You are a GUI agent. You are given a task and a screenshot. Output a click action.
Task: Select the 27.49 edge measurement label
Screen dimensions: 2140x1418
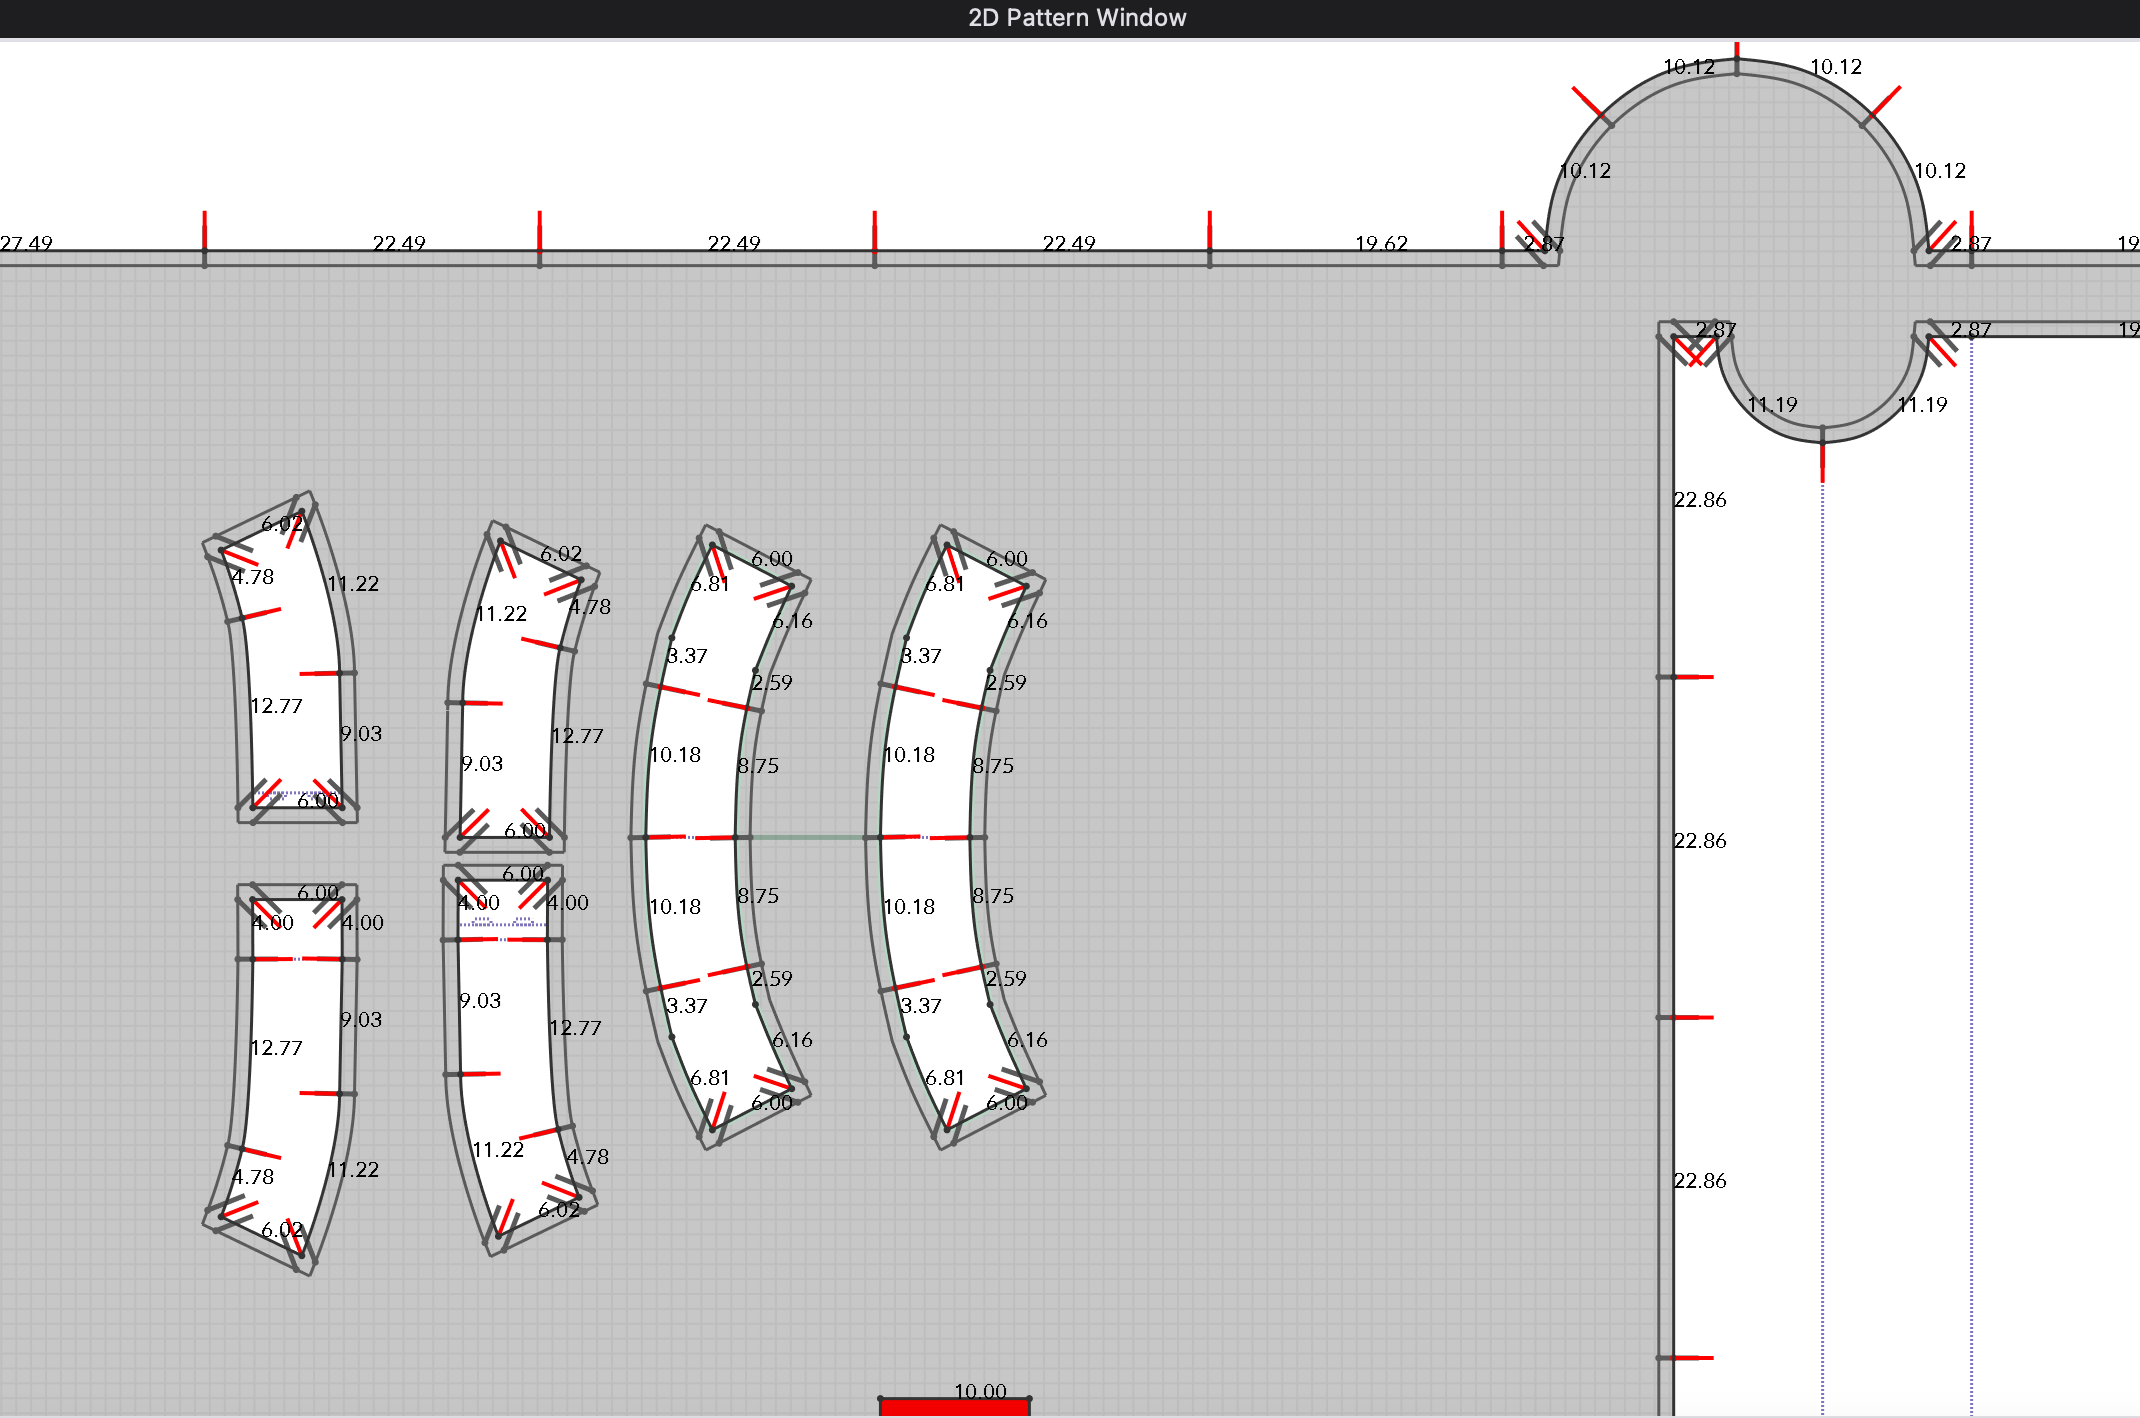[x=26, y=243]
